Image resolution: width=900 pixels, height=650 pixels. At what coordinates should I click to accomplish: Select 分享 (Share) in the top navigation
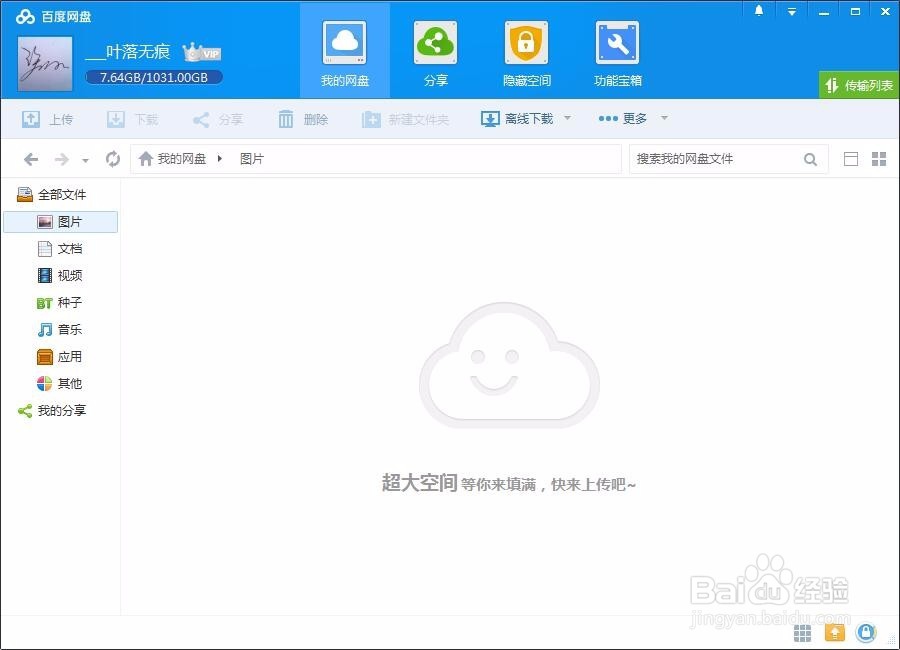pos(435,52)
